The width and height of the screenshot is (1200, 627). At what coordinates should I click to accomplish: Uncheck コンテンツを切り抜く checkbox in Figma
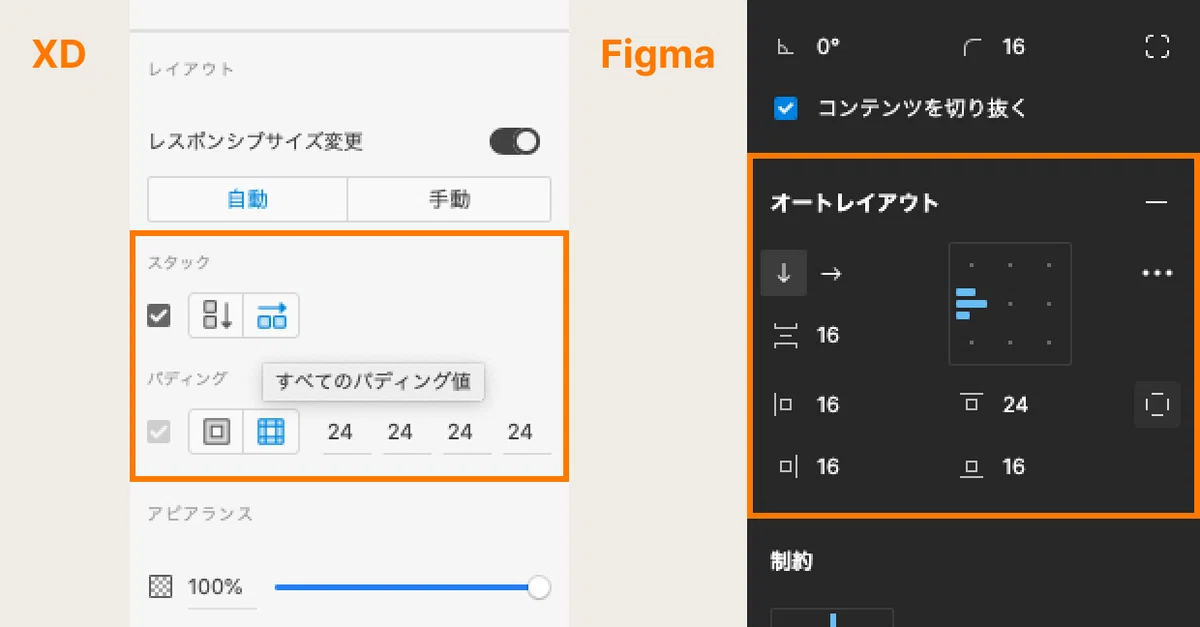pos(786,108)
